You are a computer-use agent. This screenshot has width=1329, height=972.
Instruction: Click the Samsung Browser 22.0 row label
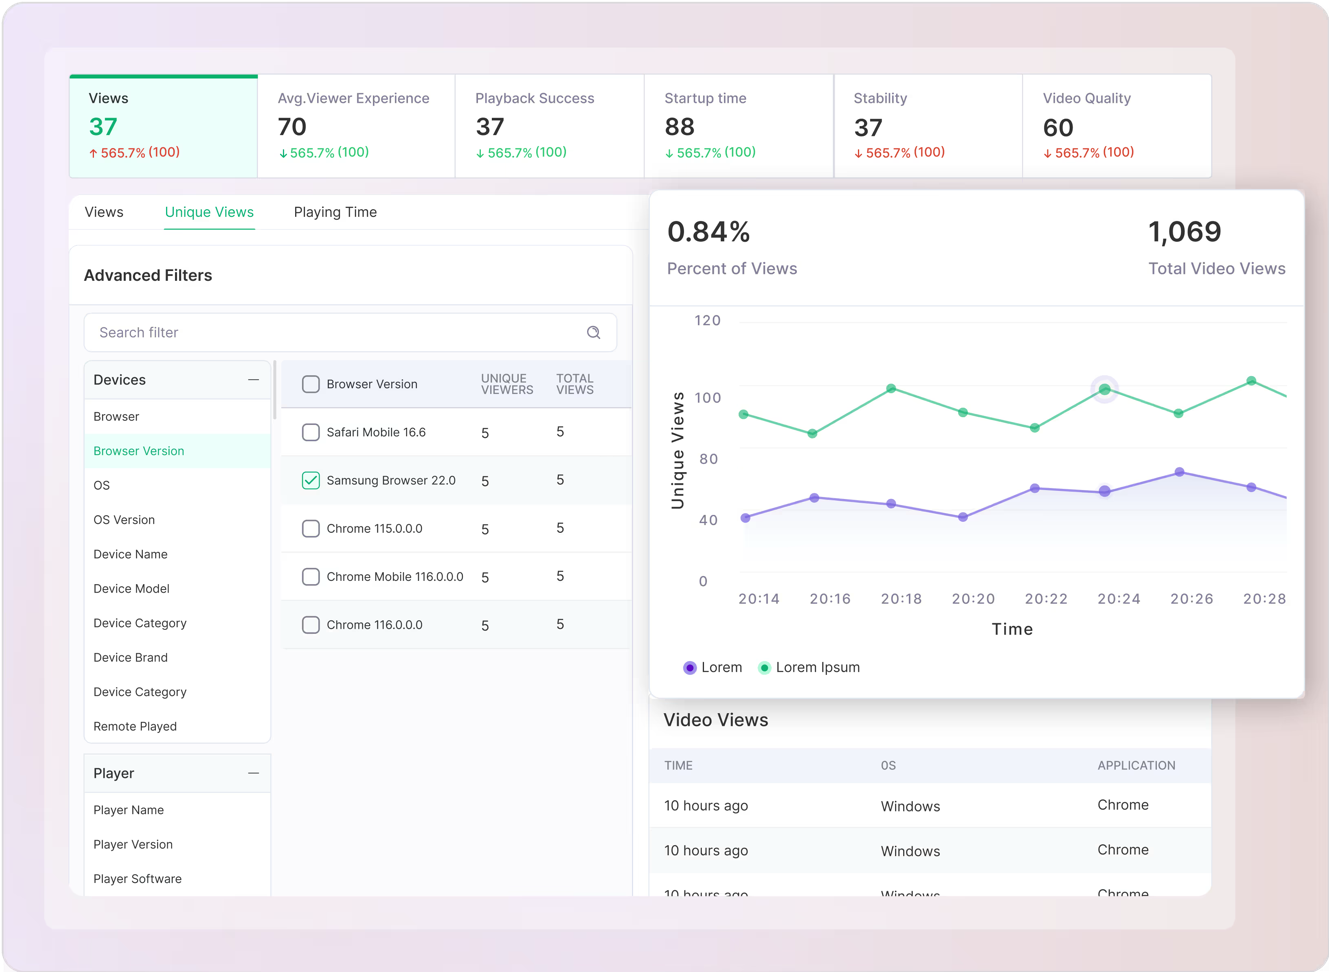[391, 480]
